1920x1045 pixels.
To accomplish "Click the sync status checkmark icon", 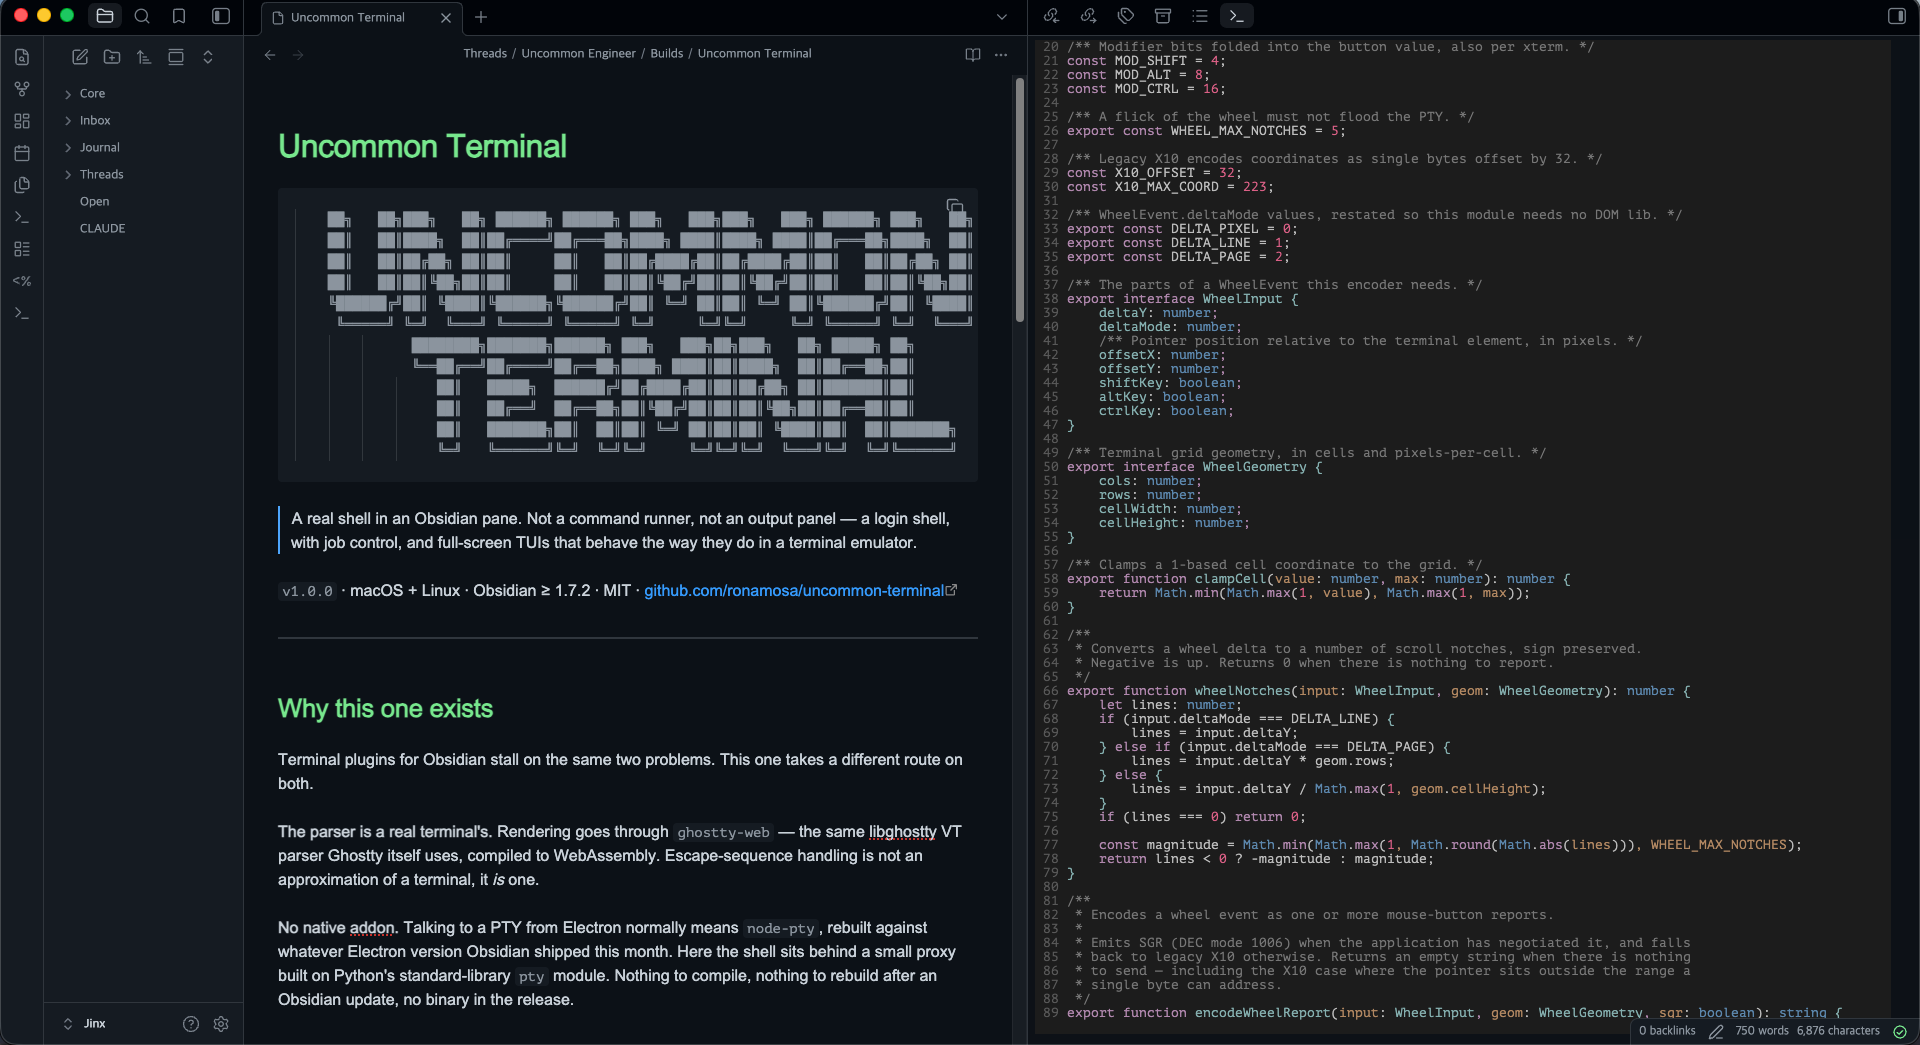I will coord(1900,1031).
